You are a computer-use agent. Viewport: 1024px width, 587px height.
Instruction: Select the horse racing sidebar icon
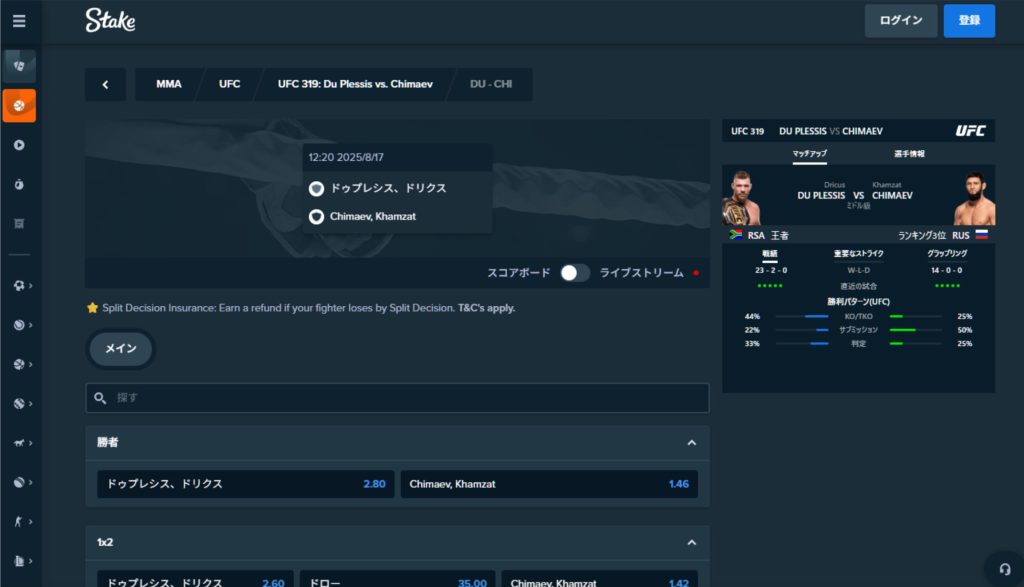(x=18, y=443)
